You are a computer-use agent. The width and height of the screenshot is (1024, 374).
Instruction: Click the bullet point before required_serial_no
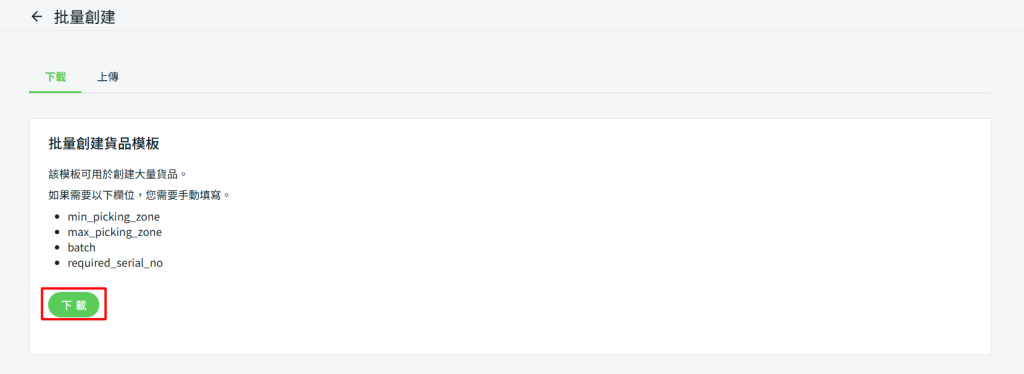click(57, 264)
